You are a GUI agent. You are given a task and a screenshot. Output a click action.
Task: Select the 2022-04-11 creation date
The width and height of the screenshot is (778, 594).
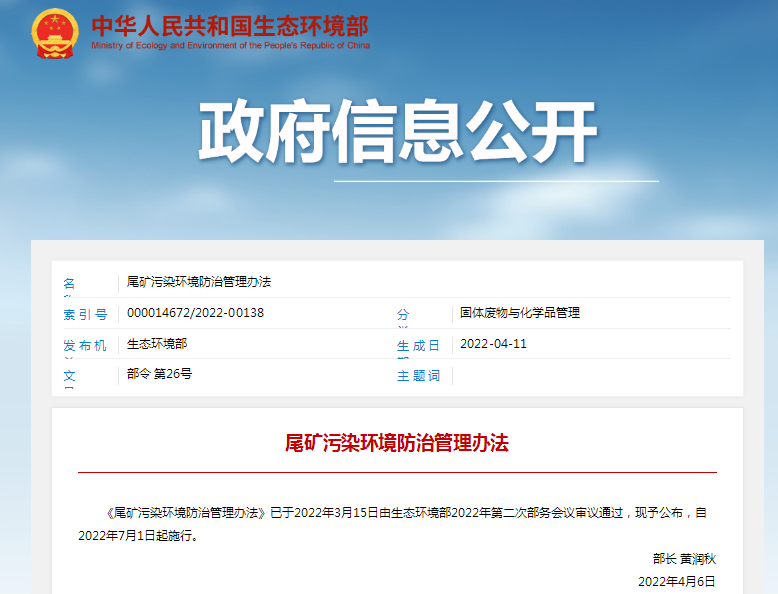493,344
